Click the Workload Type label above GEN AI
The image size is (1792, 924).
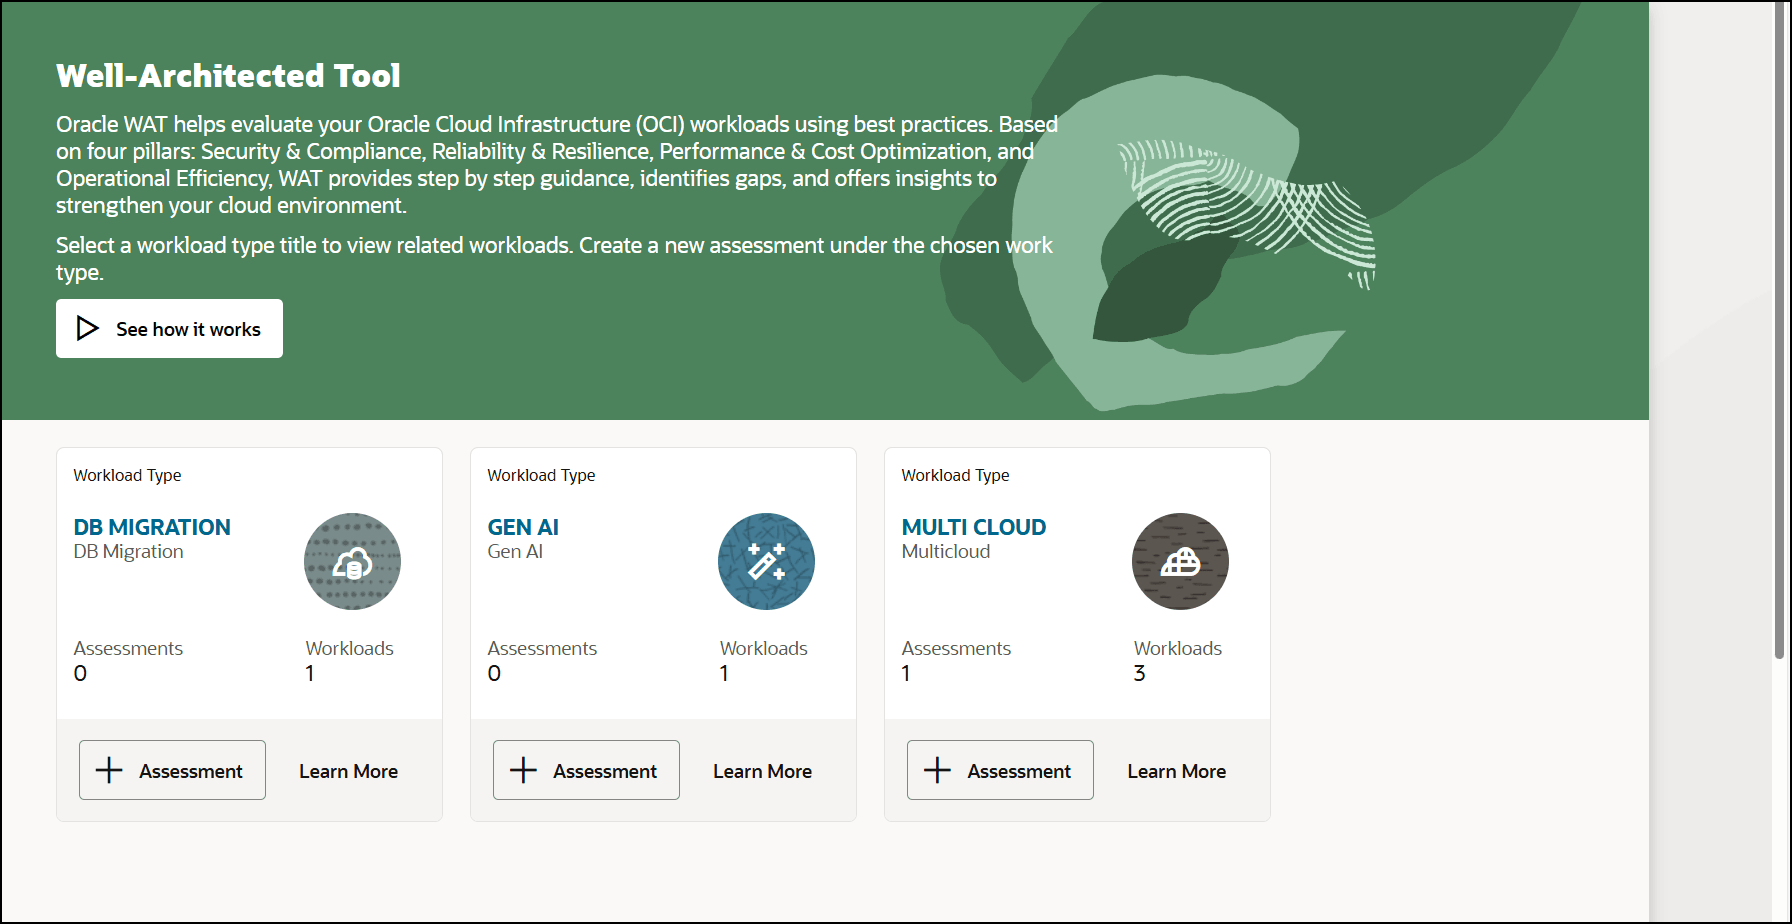click(x=541, y=475)
